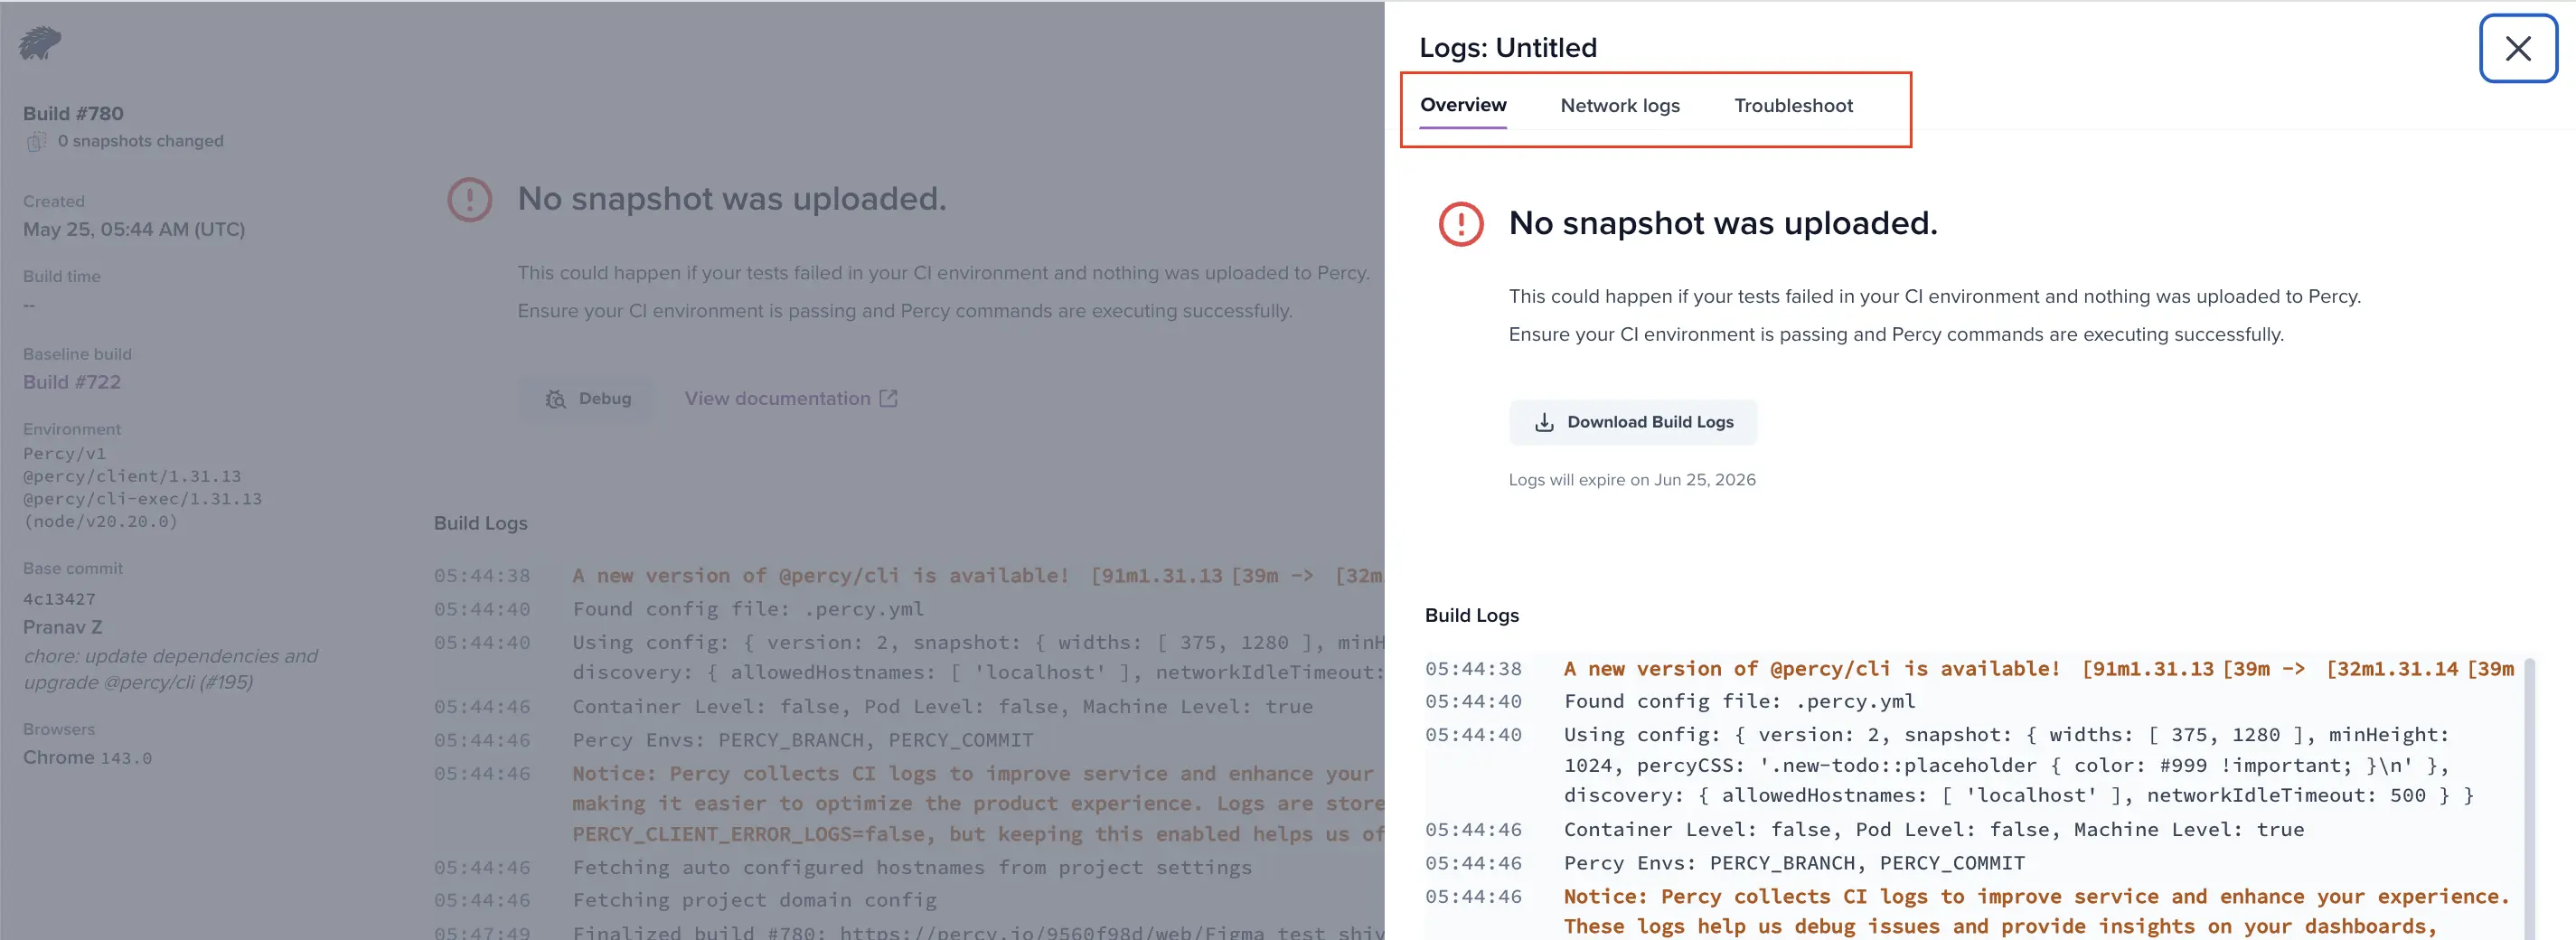Click commit message 'chore: update dependencies'
2576x940 pixels.
170,670
